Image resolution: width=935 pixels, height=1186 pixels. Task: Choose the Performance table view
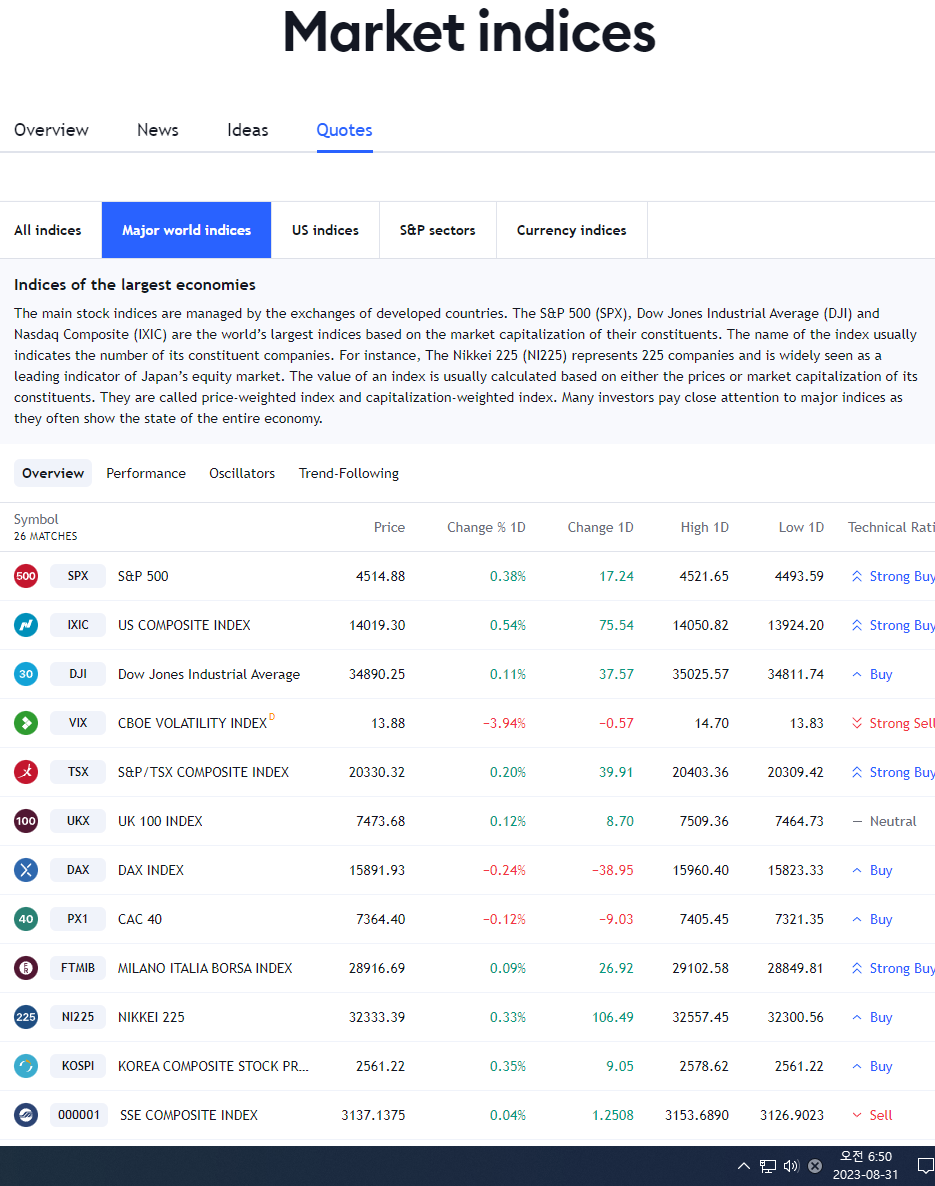point(146,473)
